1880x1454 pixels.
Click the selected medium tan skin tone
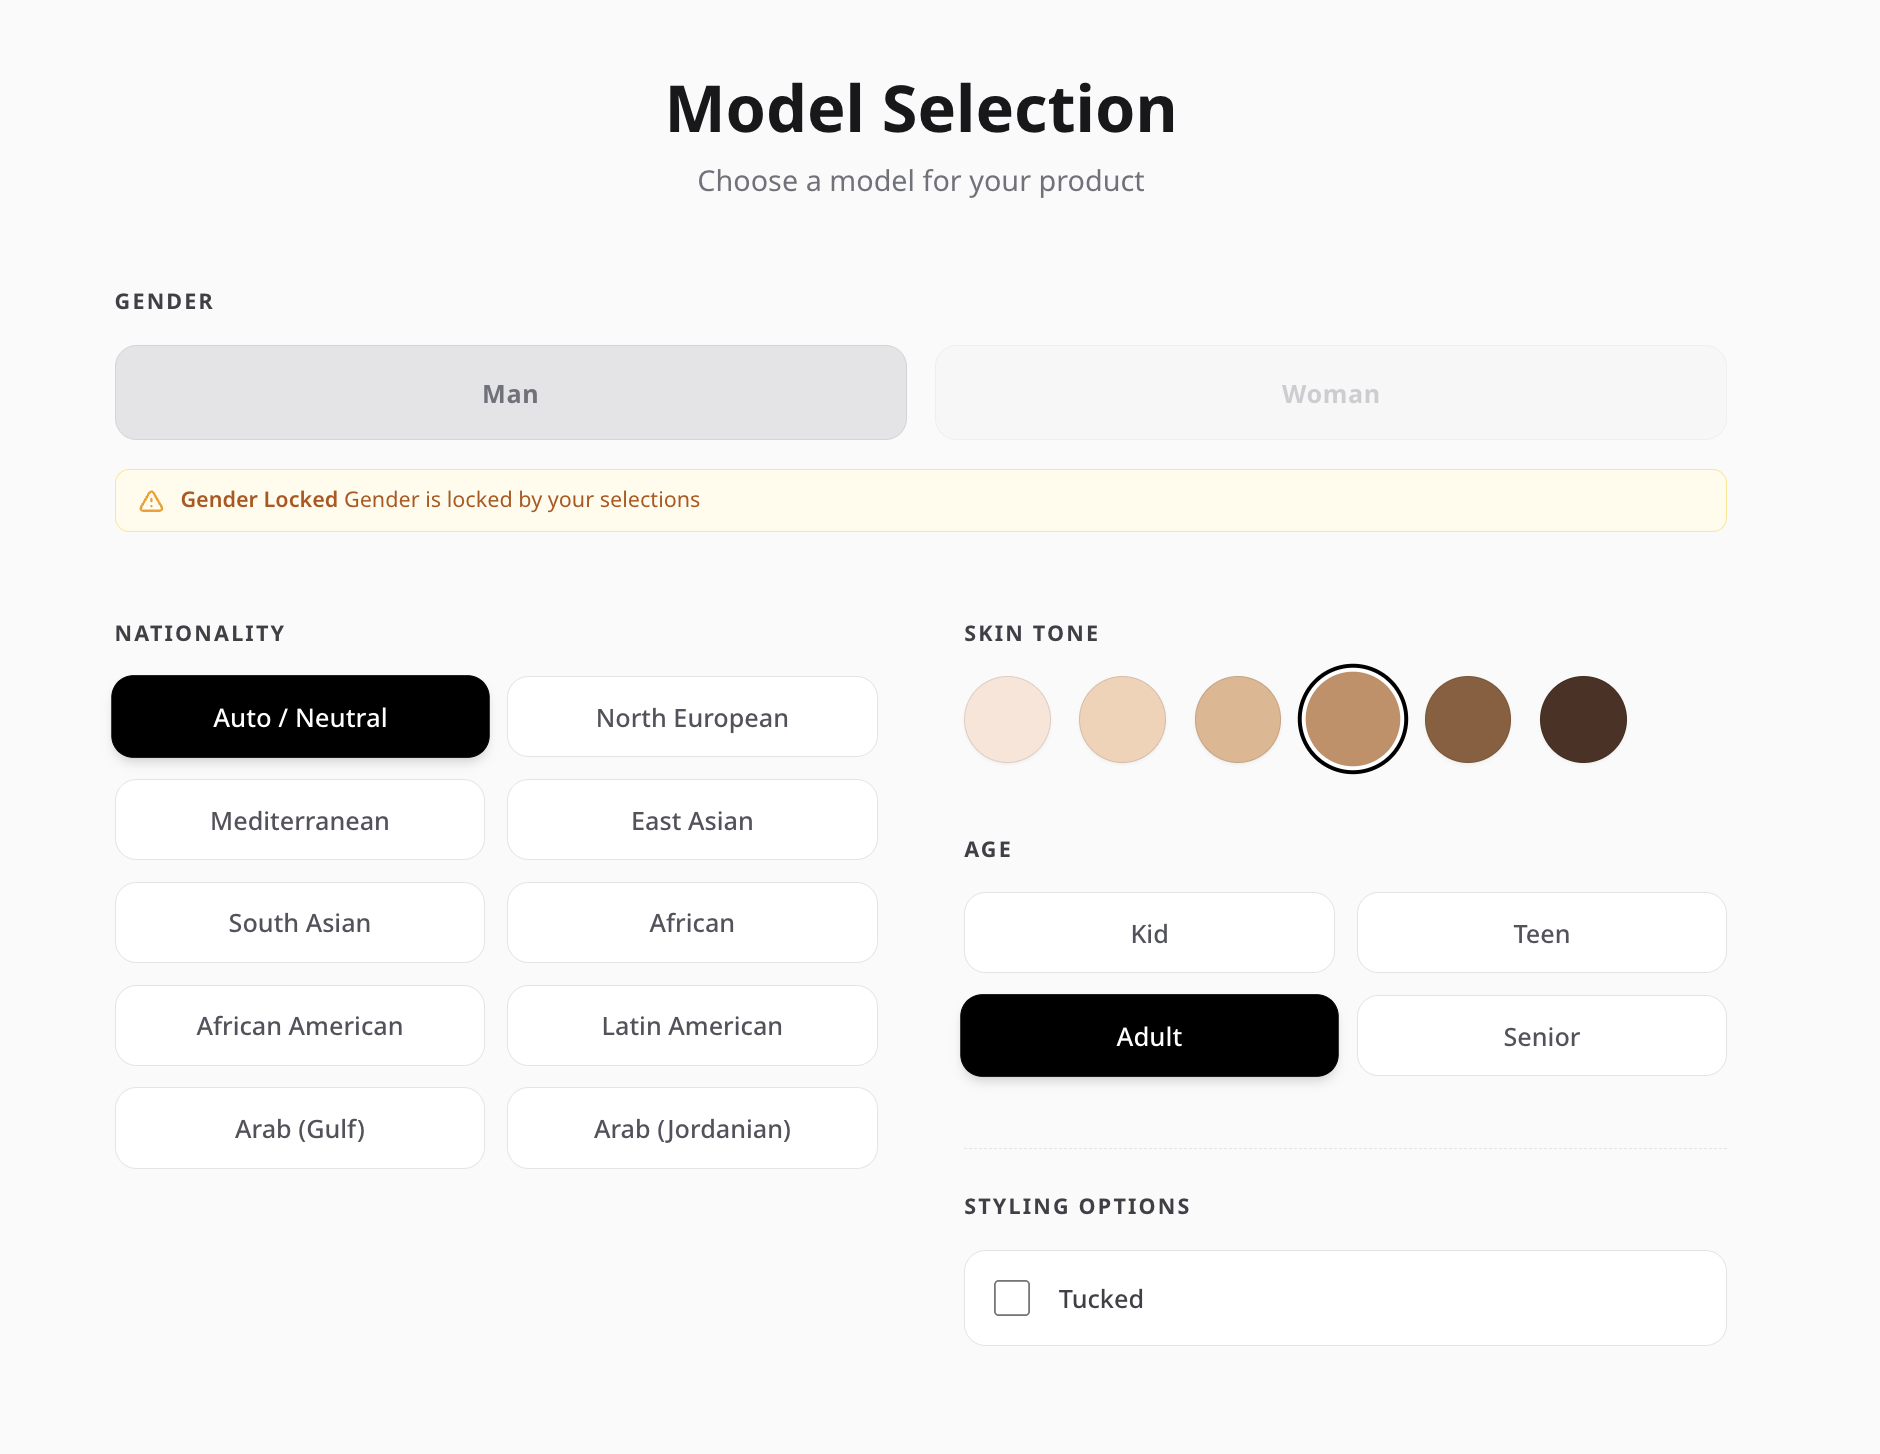point(1353,719)
